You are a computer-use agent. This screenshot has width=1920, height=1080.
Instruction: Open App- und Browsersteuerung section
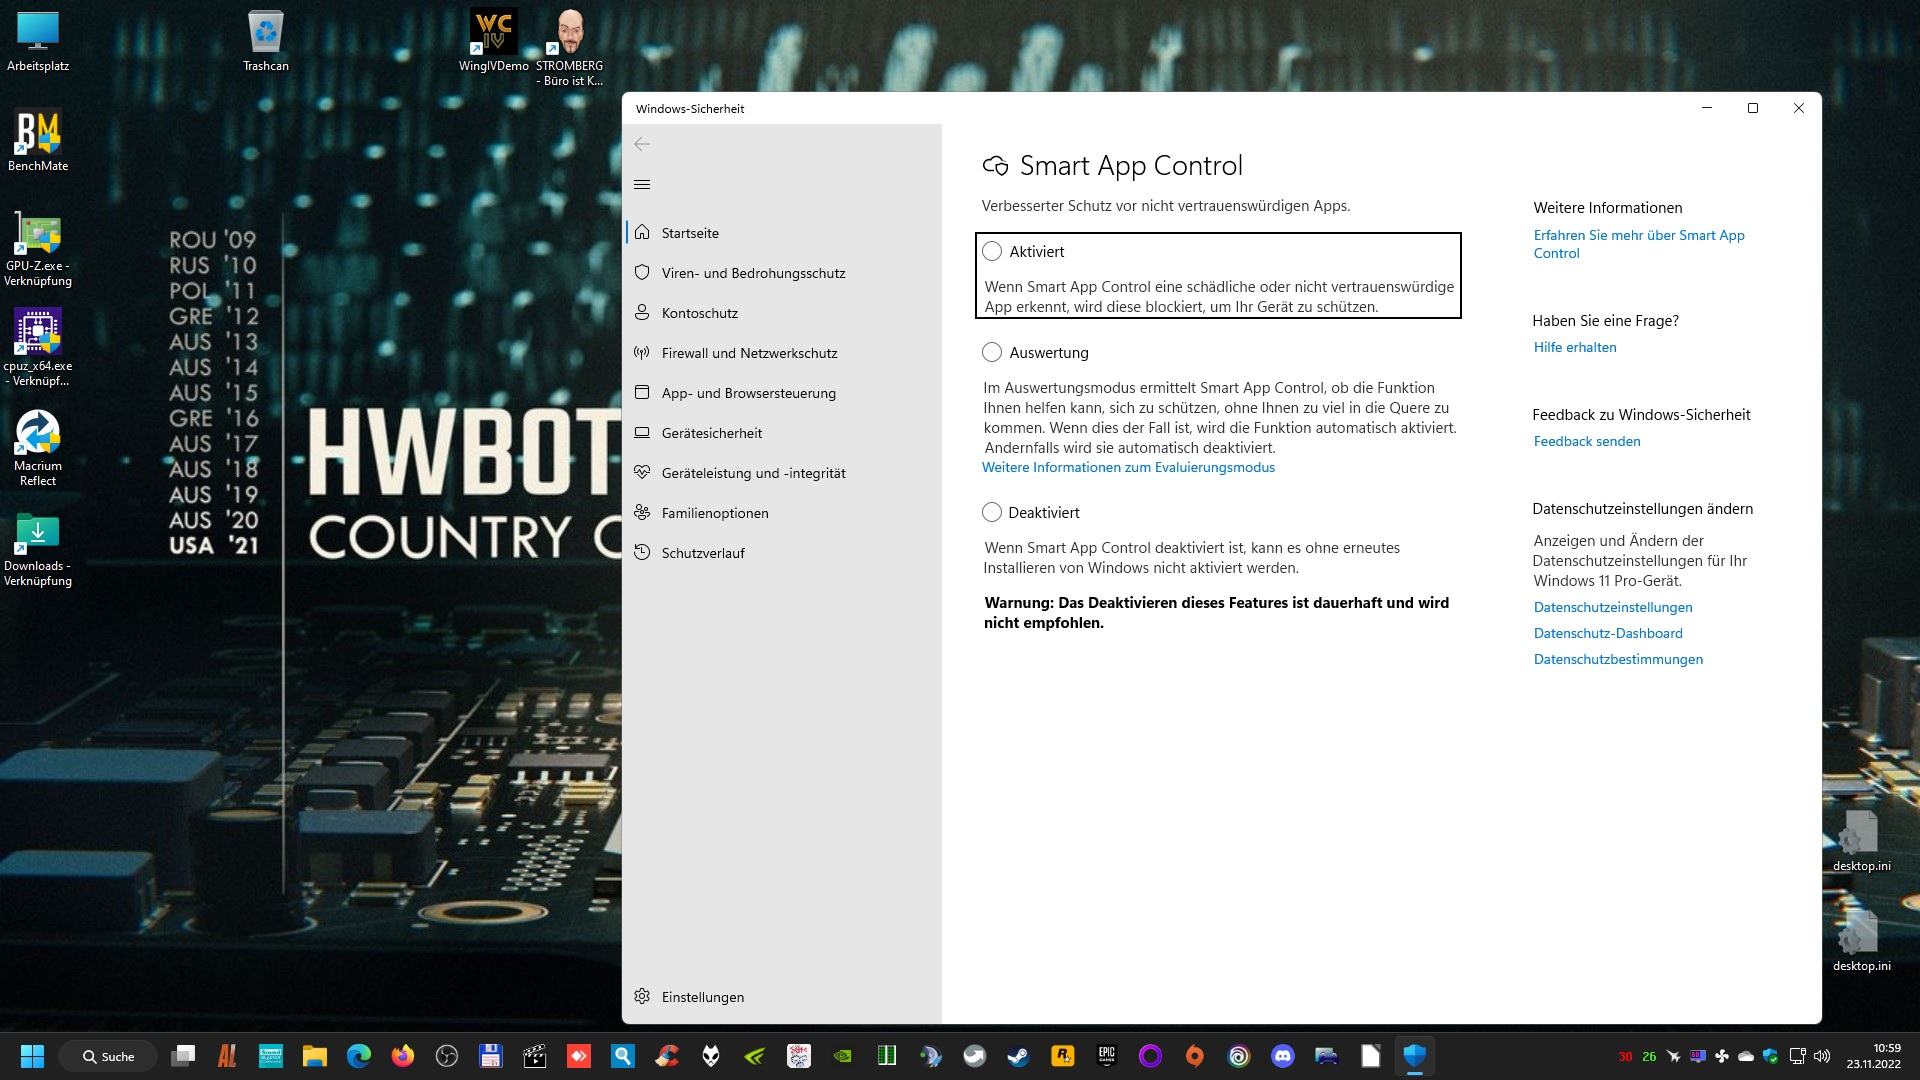(748, 393)
